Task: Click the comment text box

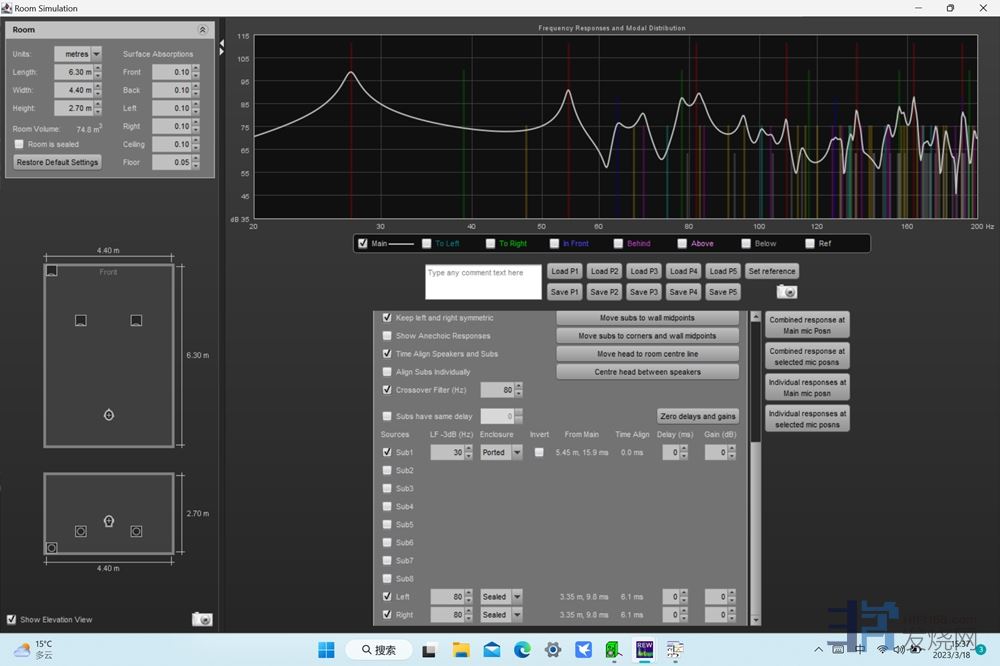Action: point(483,282)
